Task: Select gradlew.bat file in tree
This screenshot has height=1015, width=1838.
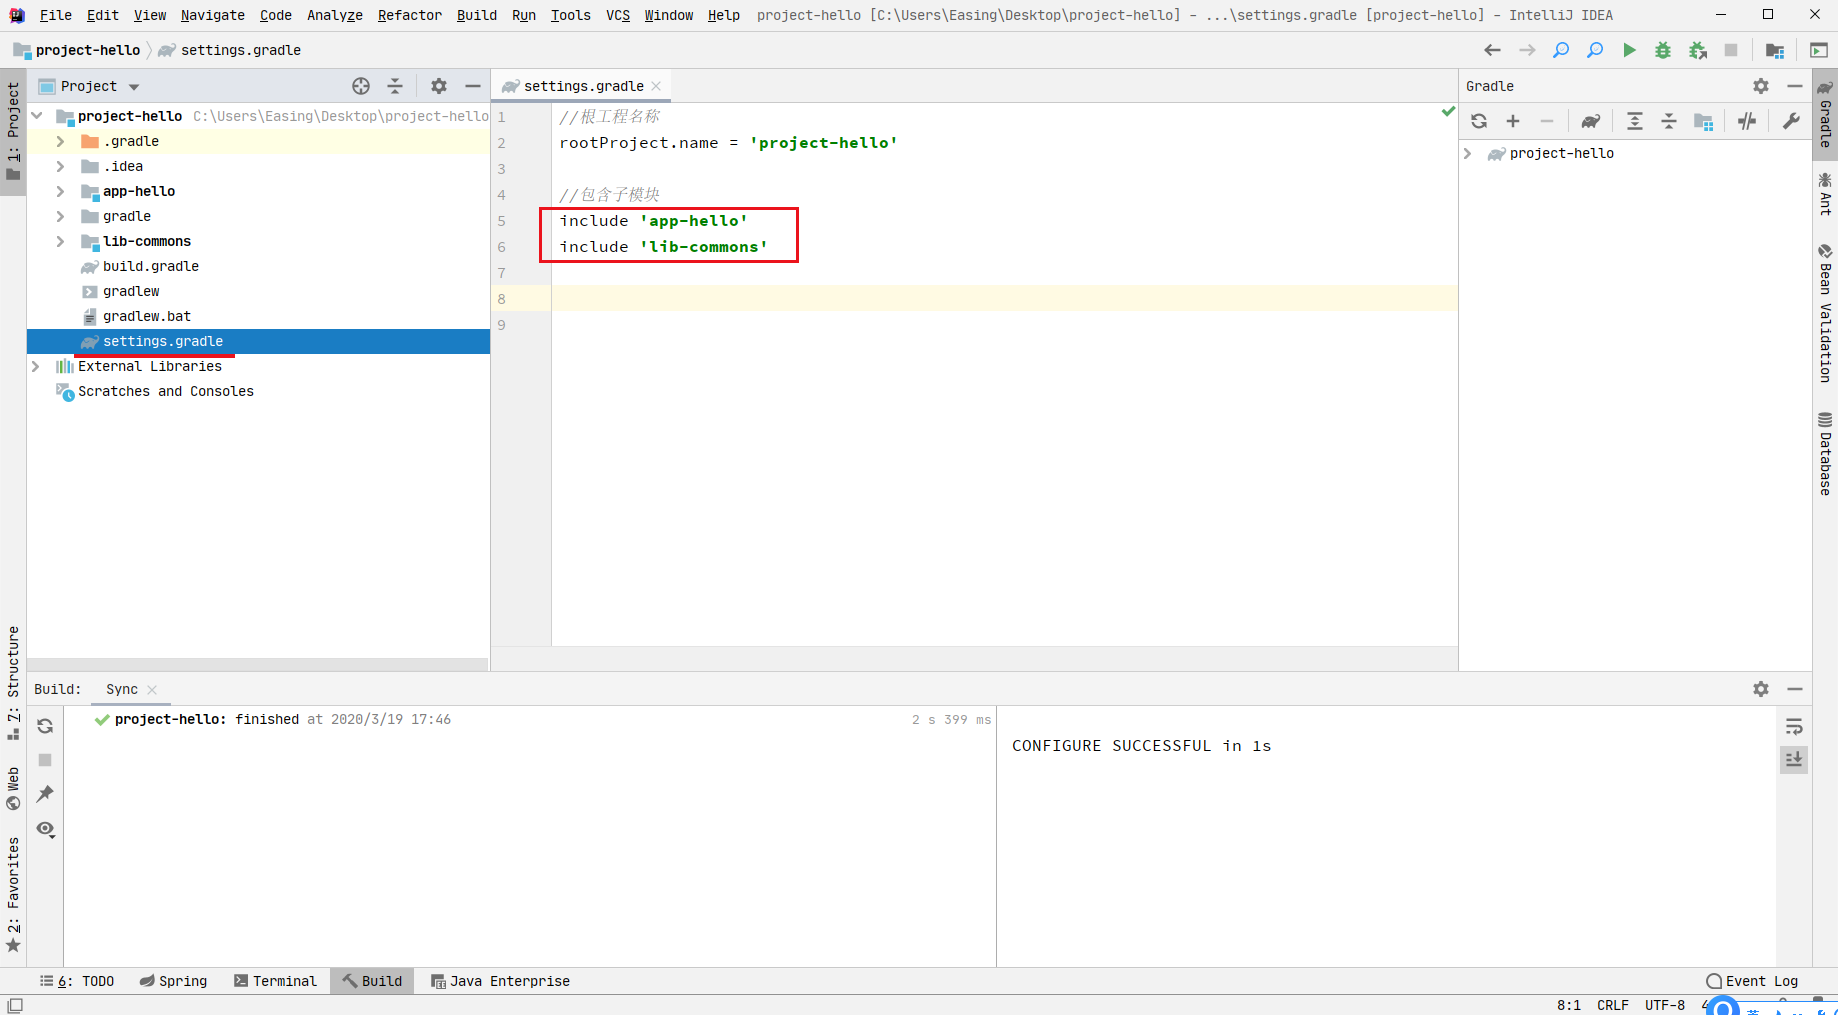Action: pyautogui.click(x=146, y=316)
